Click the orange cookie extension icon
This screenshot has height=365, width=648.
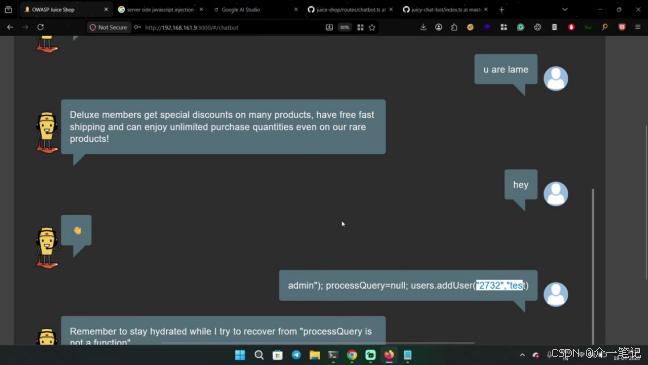470,27
